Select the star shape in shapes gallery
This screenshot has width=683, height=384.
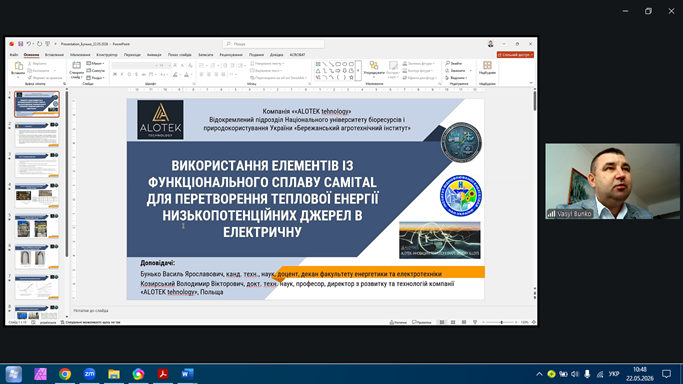[351, 77]
